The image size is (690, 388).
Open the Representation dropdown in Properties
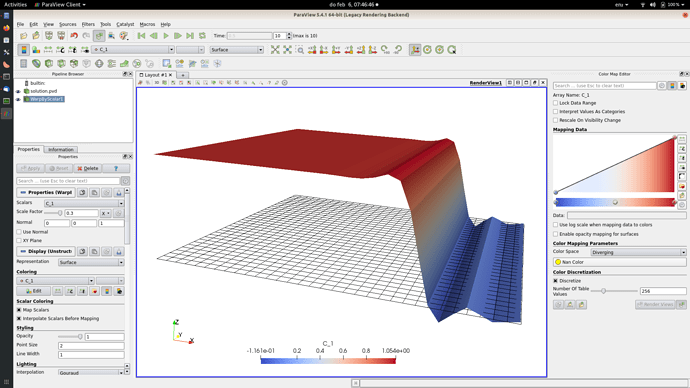pos(91,262)
